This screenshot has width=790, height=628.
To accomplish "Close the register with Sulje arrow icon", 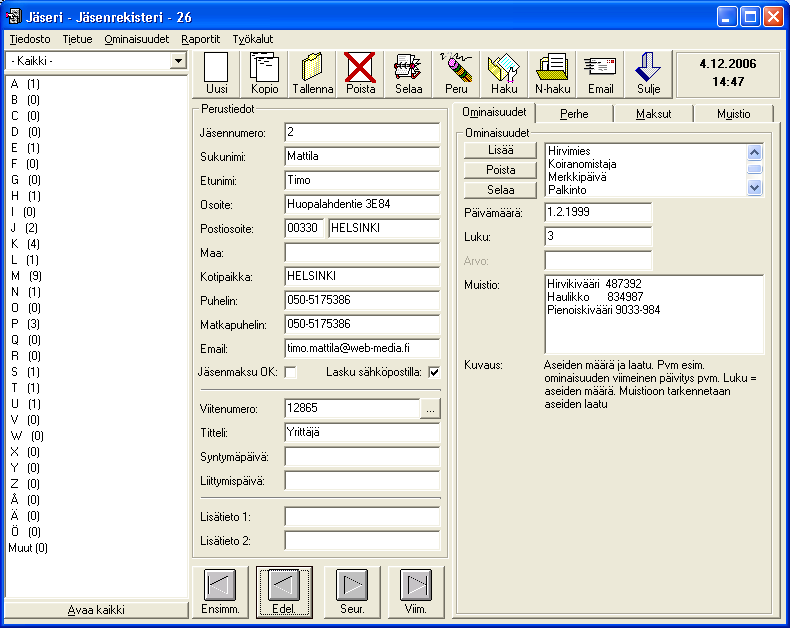I will 648,74.
